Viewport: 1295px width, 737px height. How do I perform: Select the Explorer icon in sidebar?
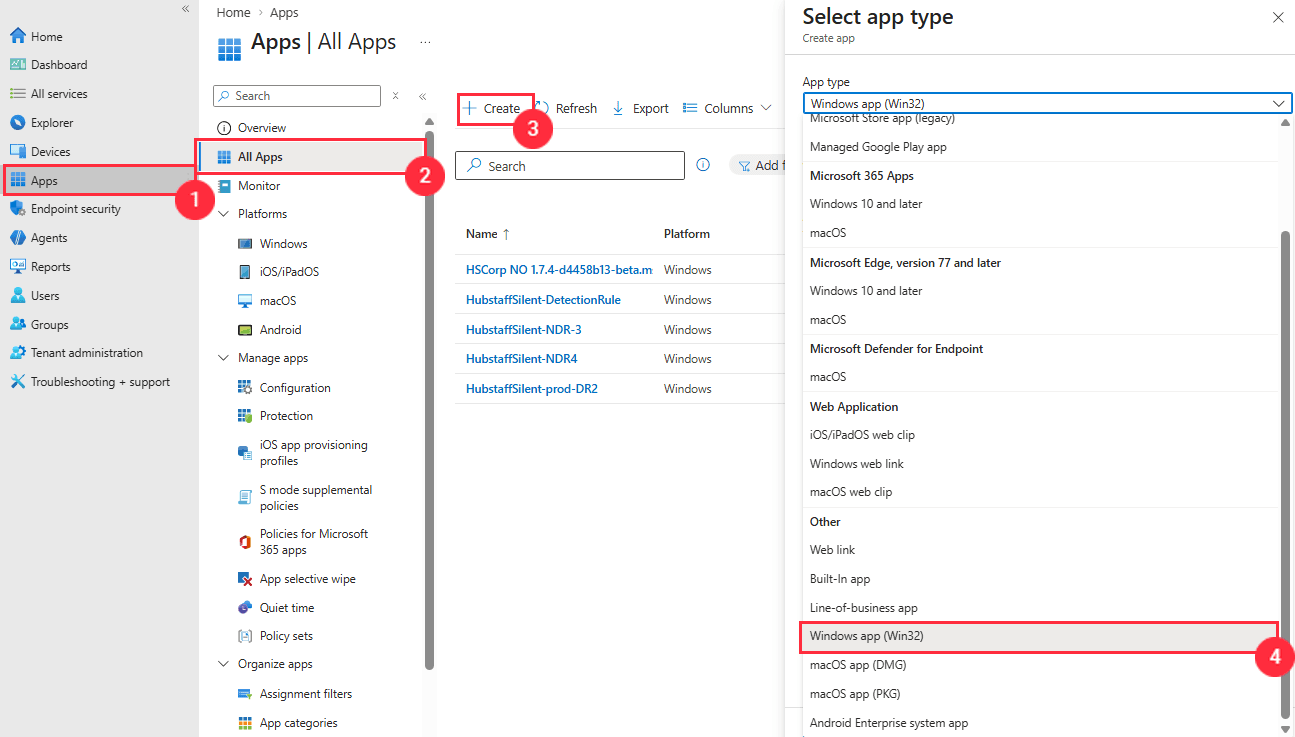pos(17,123)
